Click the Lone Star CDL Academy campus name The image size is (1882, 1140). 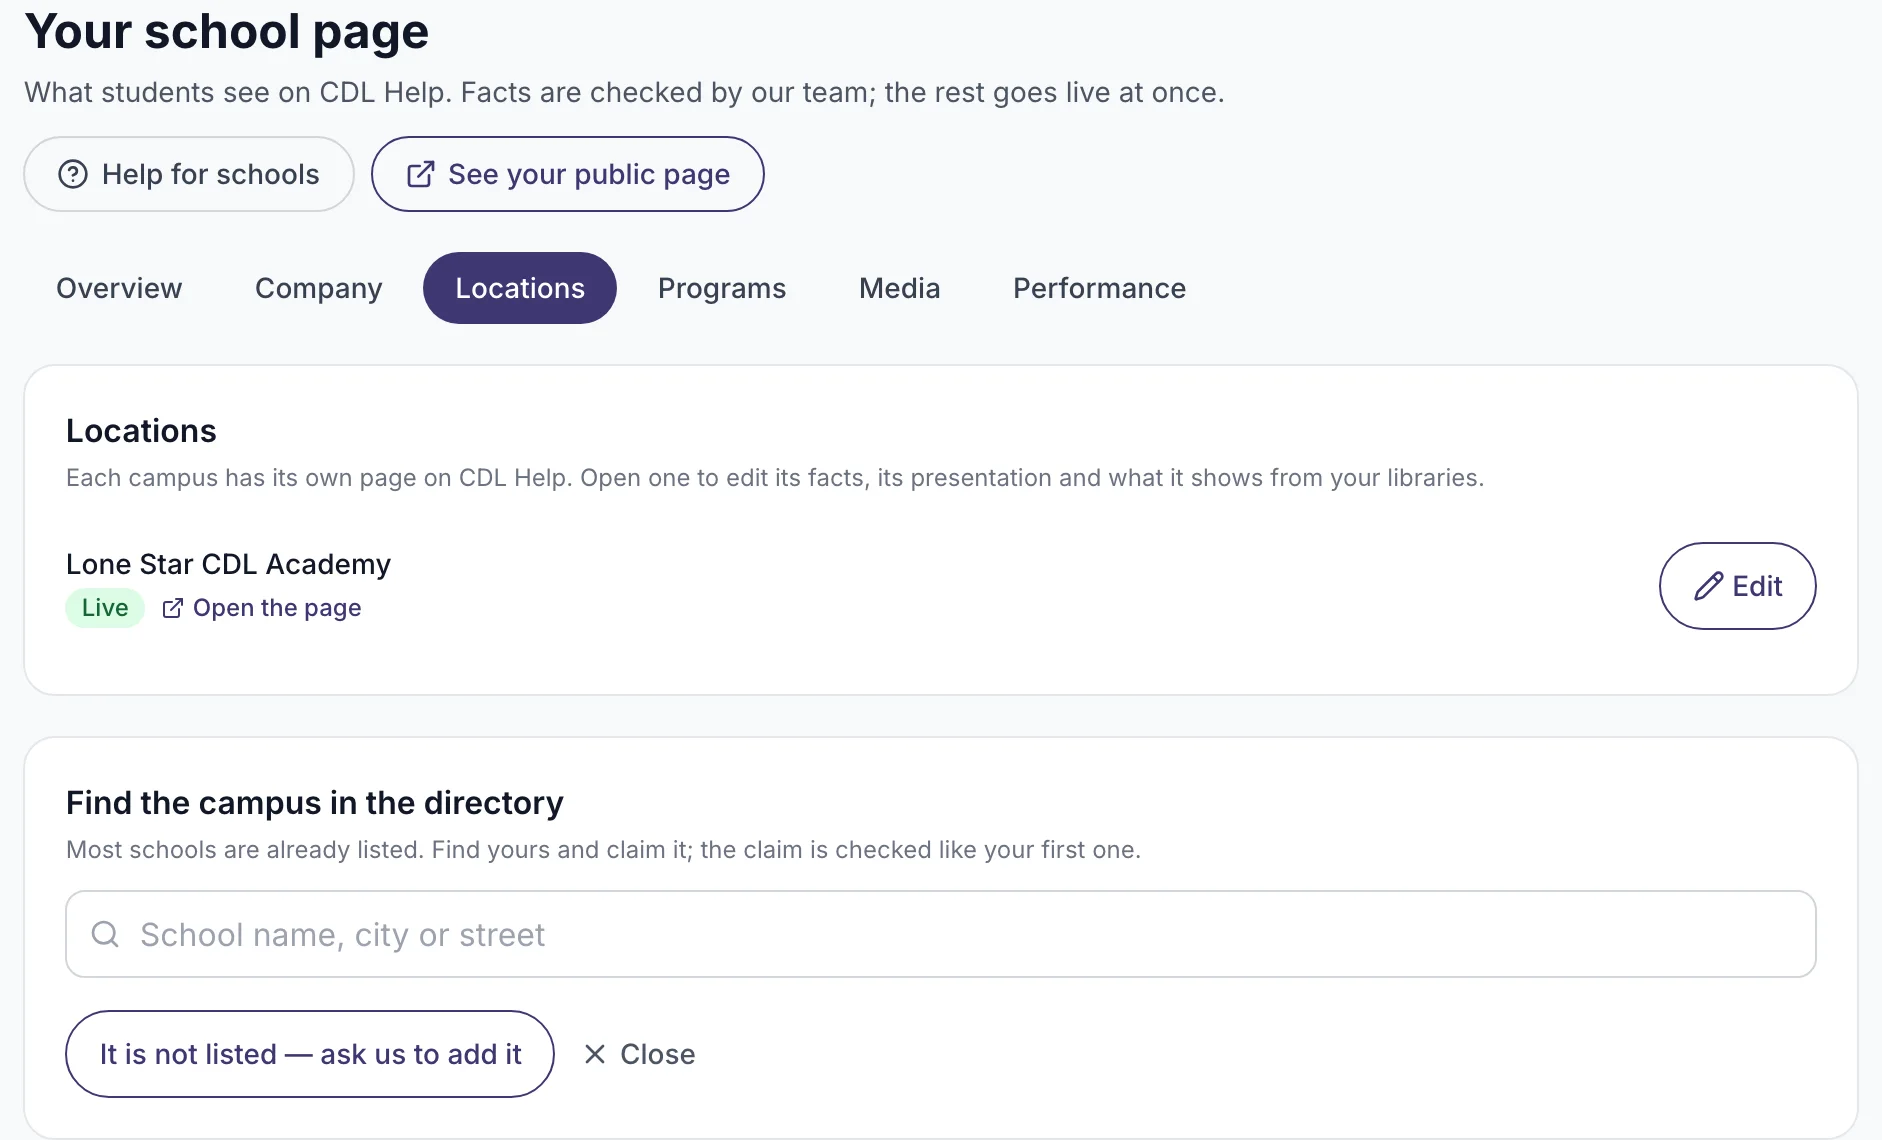coord(228,564)
